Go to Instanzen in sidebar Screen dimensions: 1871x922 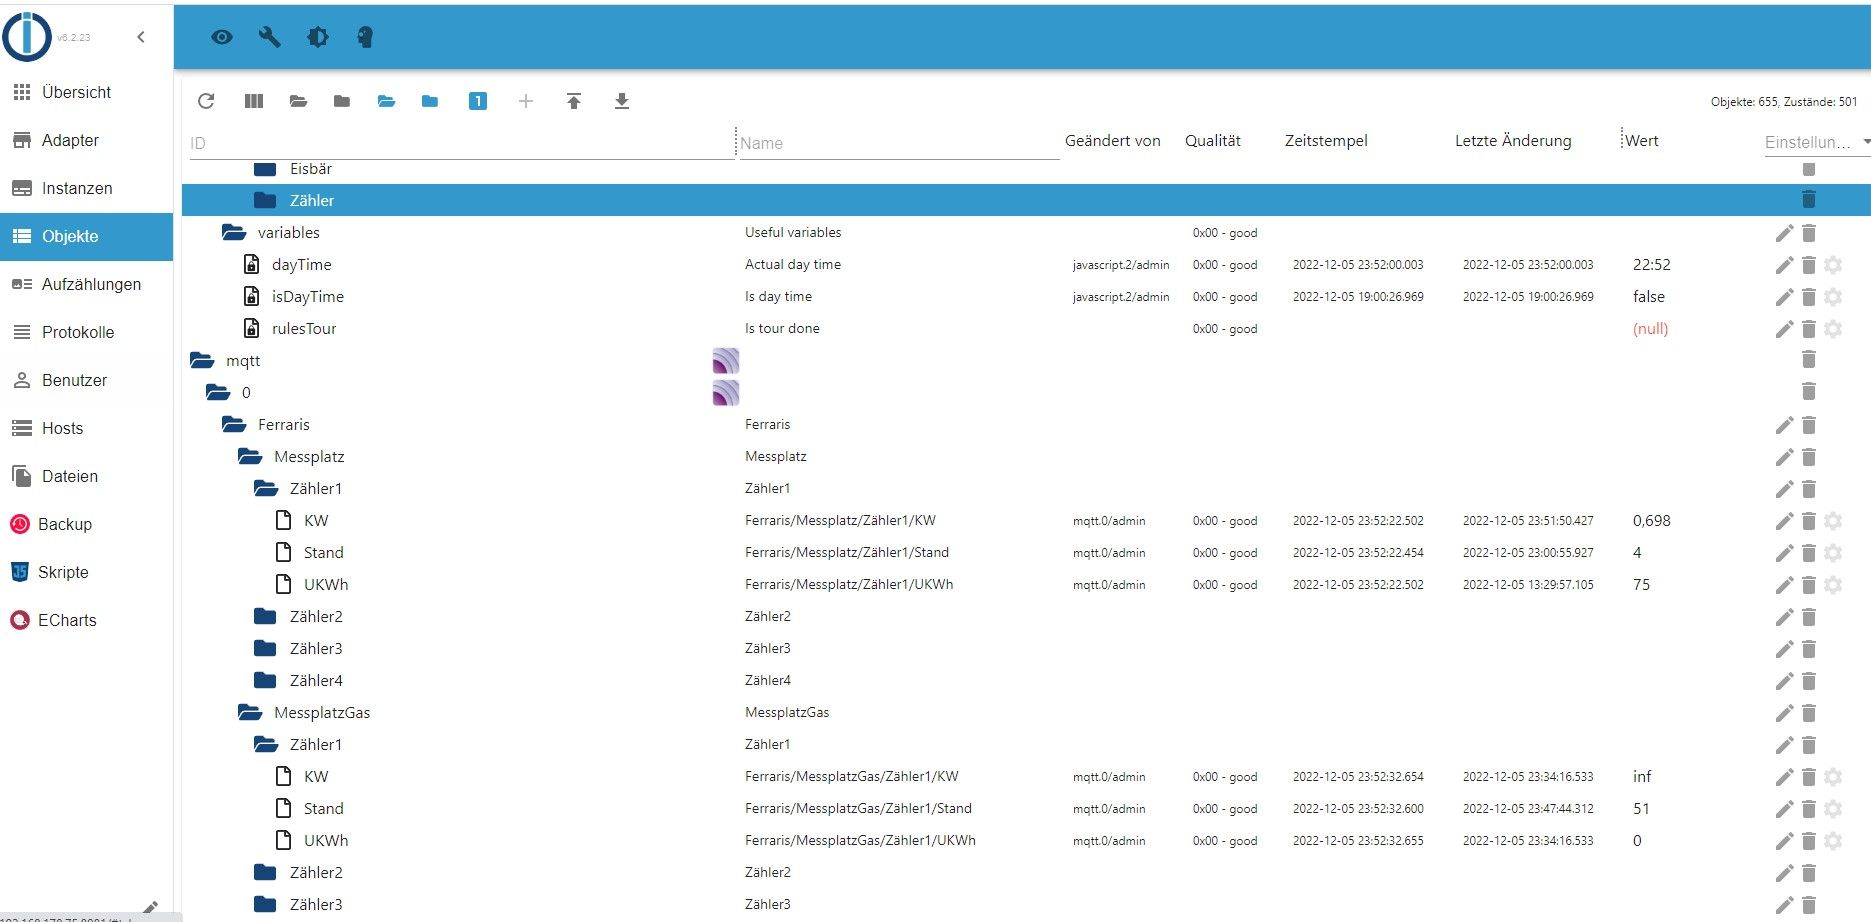point(86,188)
